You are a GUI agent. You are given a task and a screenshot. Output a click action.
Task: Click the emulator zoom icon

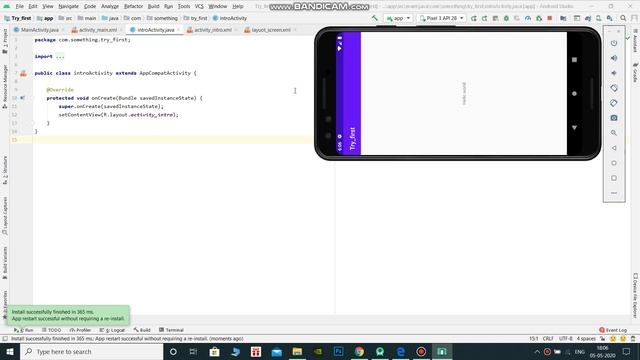614,133
